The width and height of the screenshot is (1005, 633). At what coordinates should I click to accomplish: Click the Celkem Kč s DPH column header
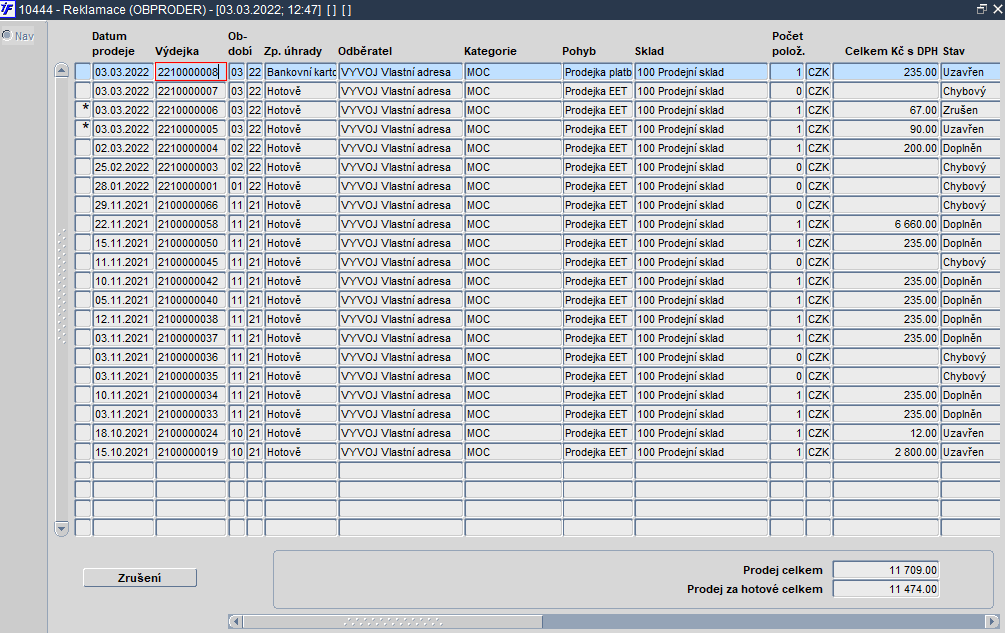(x=891, y=51)
